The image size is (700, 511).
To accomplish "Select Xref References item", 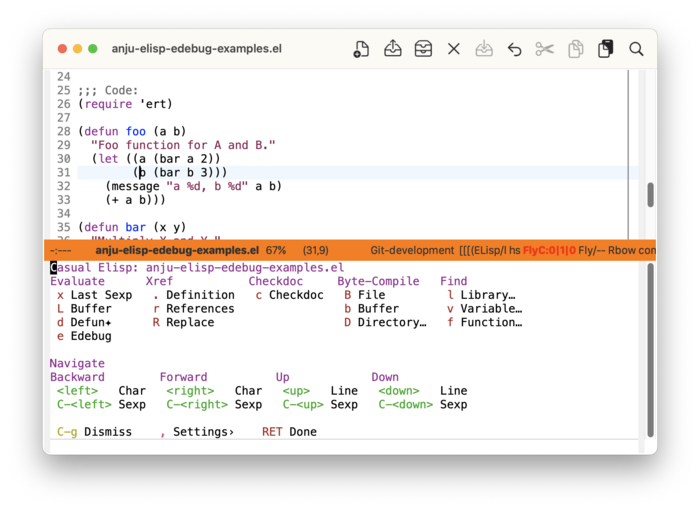I will (x=194, y=309).
